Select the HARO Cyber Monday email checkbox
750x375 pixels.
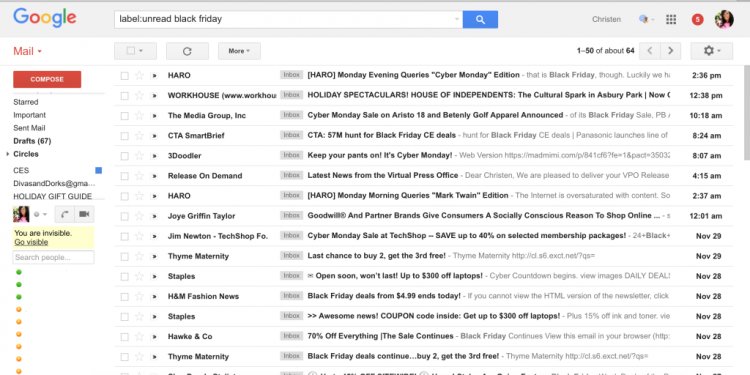(124, 76)
